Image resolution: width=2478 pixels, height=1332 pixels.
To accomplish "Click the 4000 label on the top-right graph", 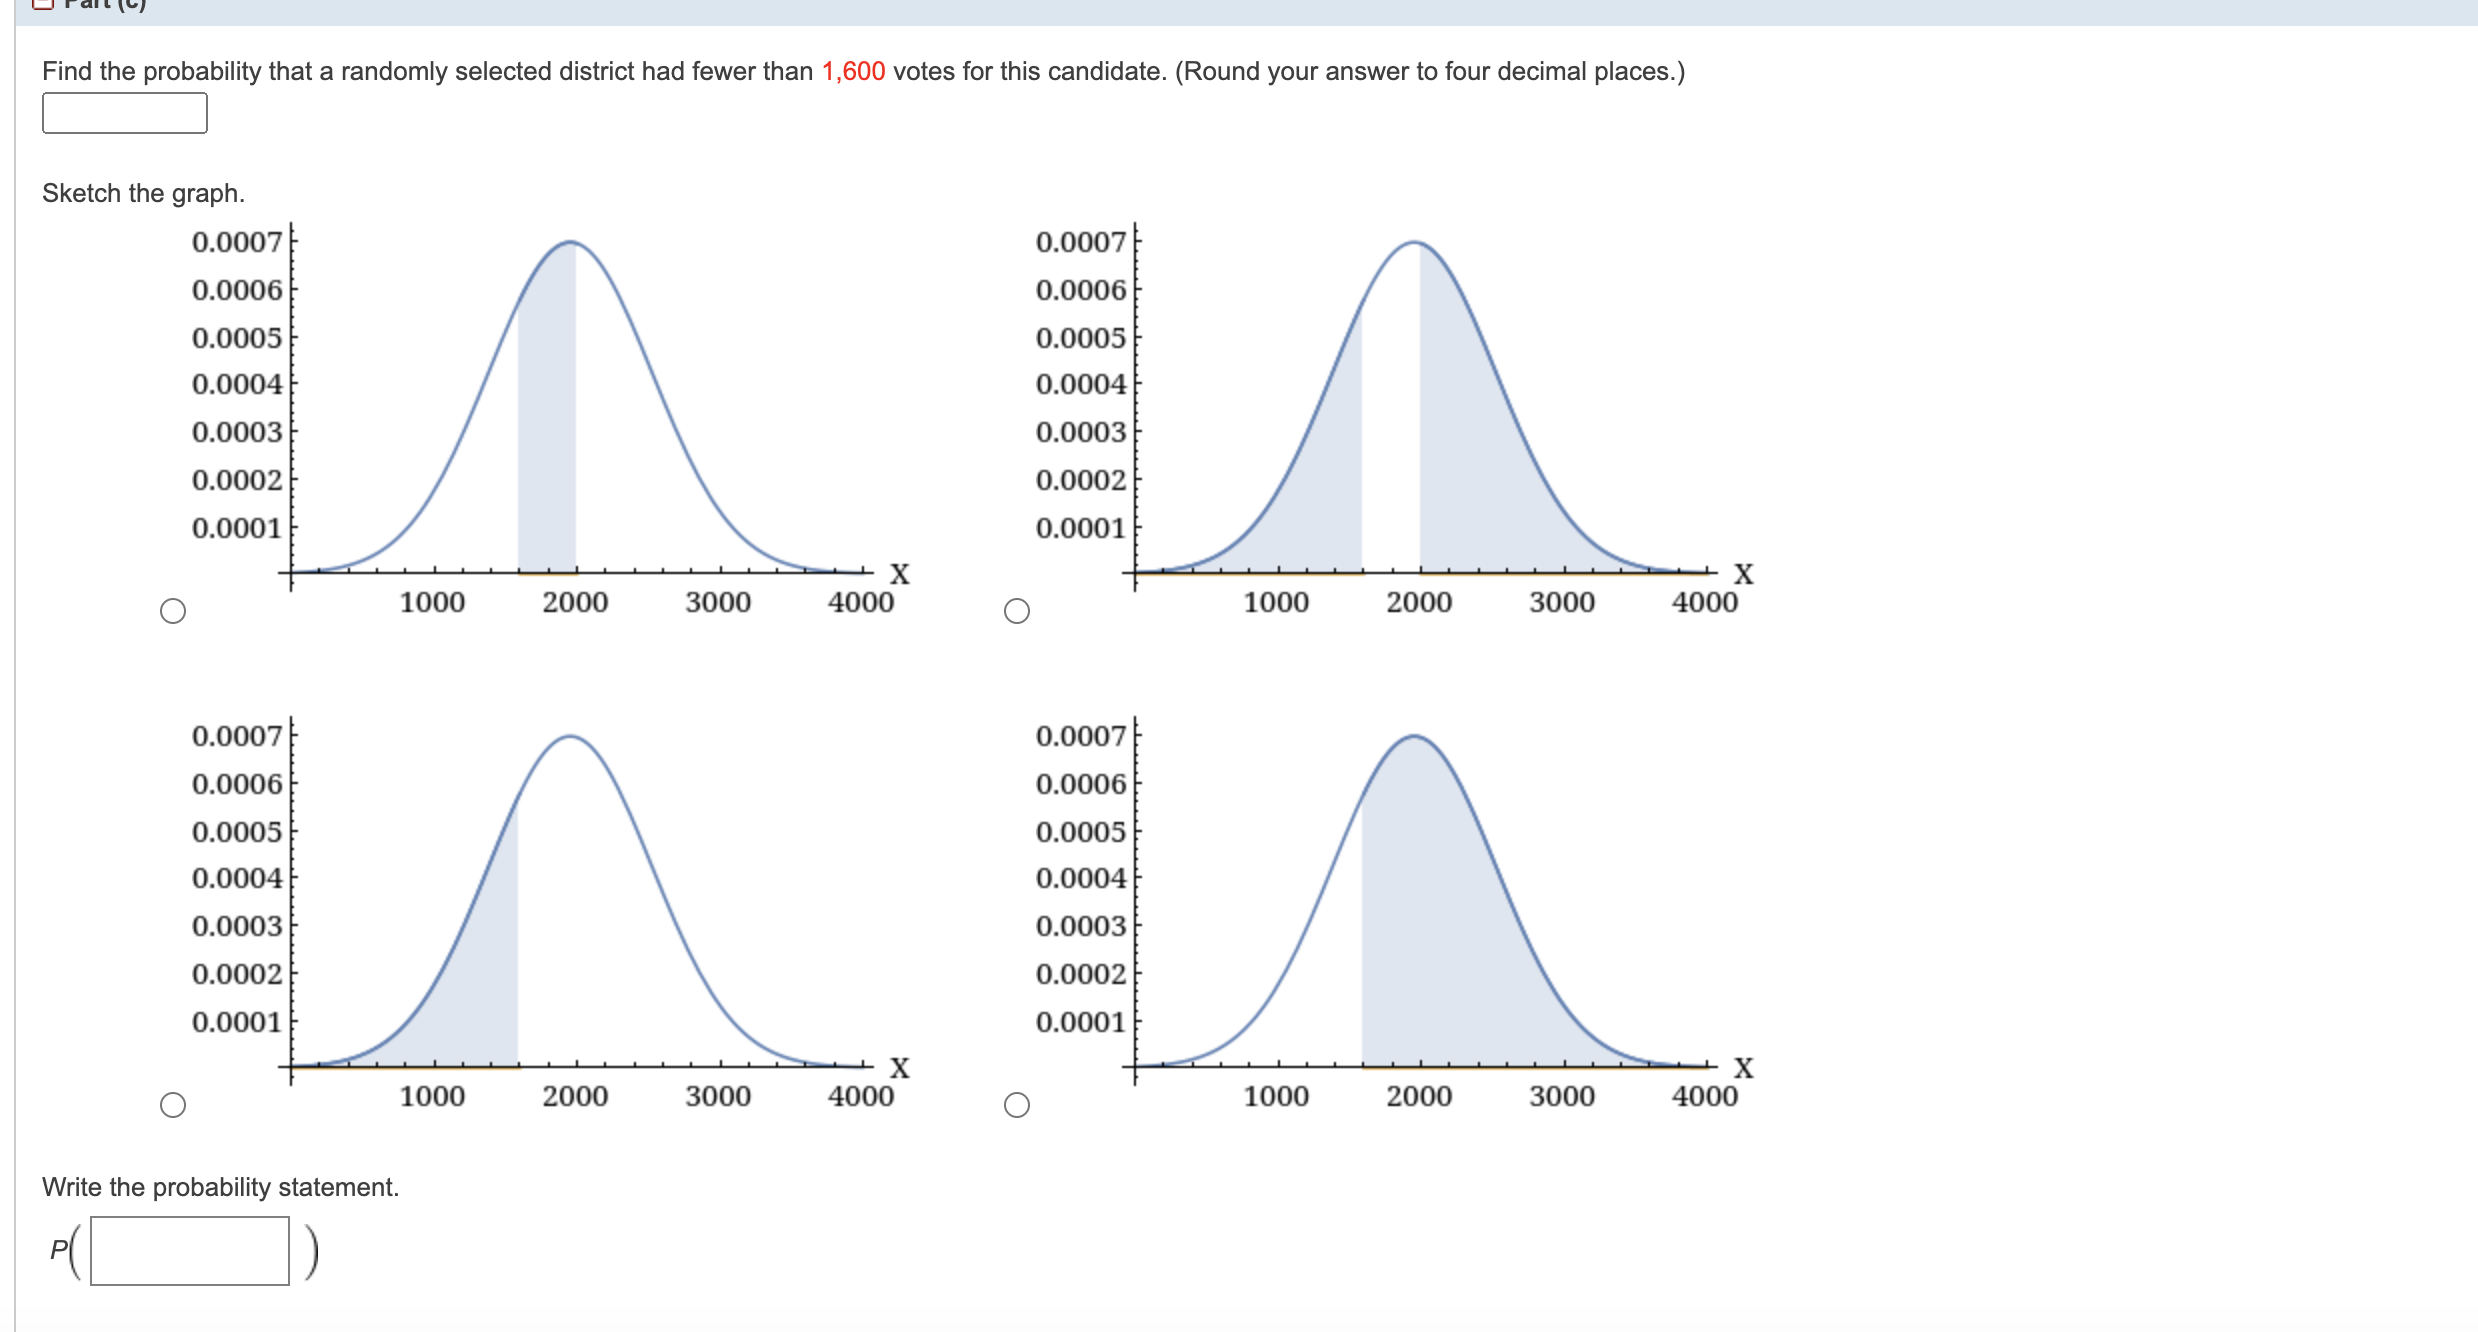I will (x=1704, y=602).
